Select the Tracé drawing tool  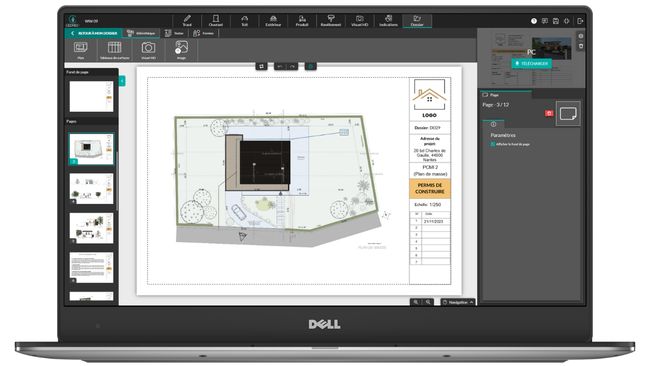[187, 21]
